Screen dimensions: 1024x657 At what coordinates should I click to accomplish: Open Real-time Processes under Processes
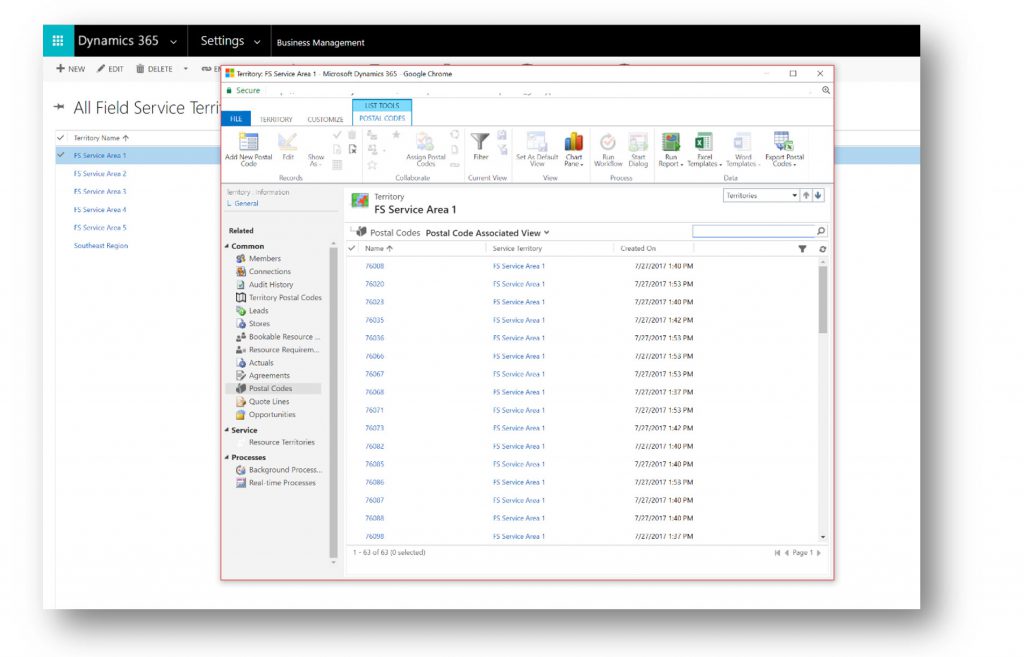[x=281, y=483]
